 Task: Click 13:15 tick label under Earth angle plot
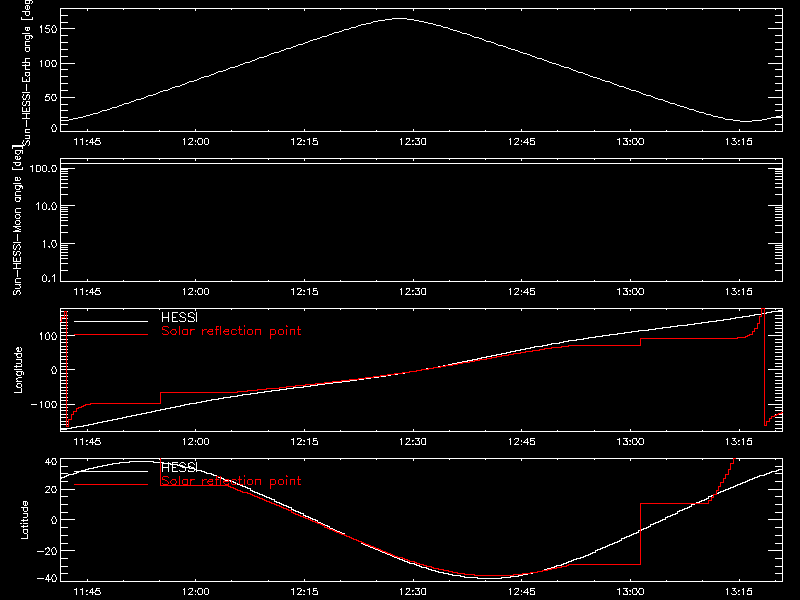738,141
